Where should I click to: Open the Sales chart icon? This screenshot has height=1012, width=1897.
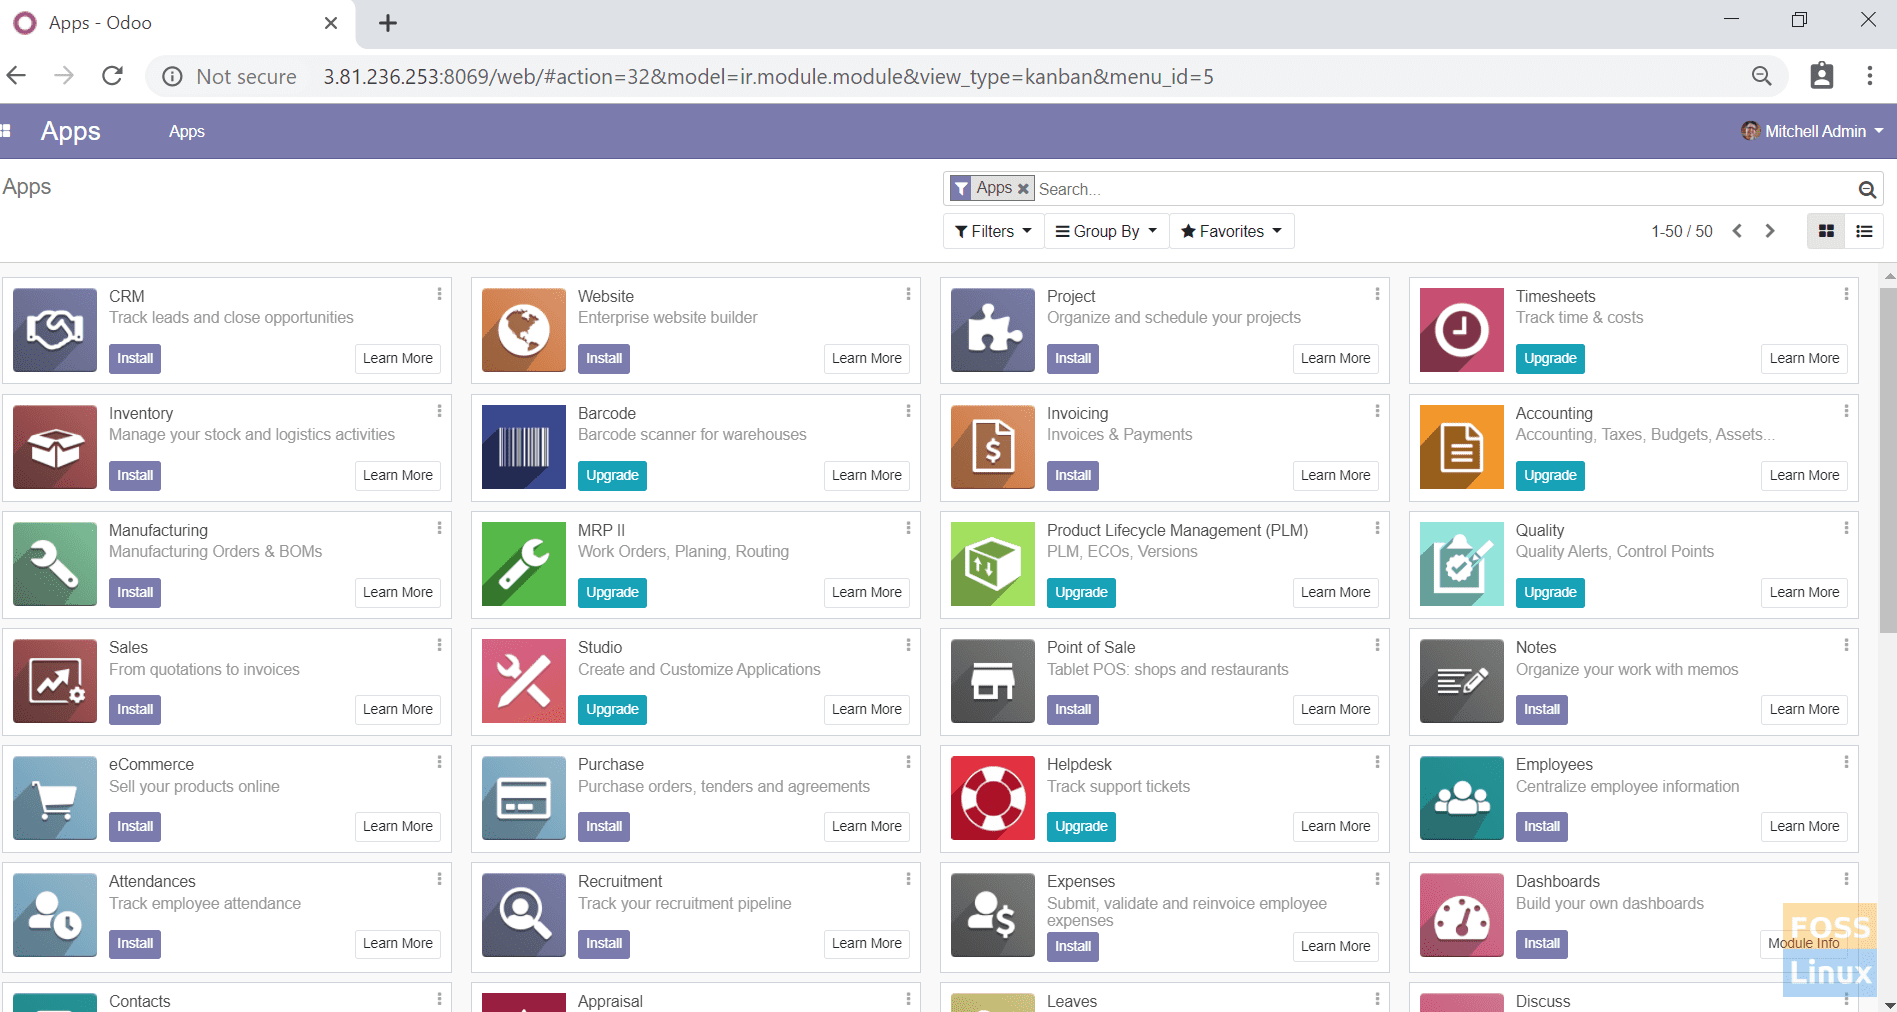tap(55, 681)
